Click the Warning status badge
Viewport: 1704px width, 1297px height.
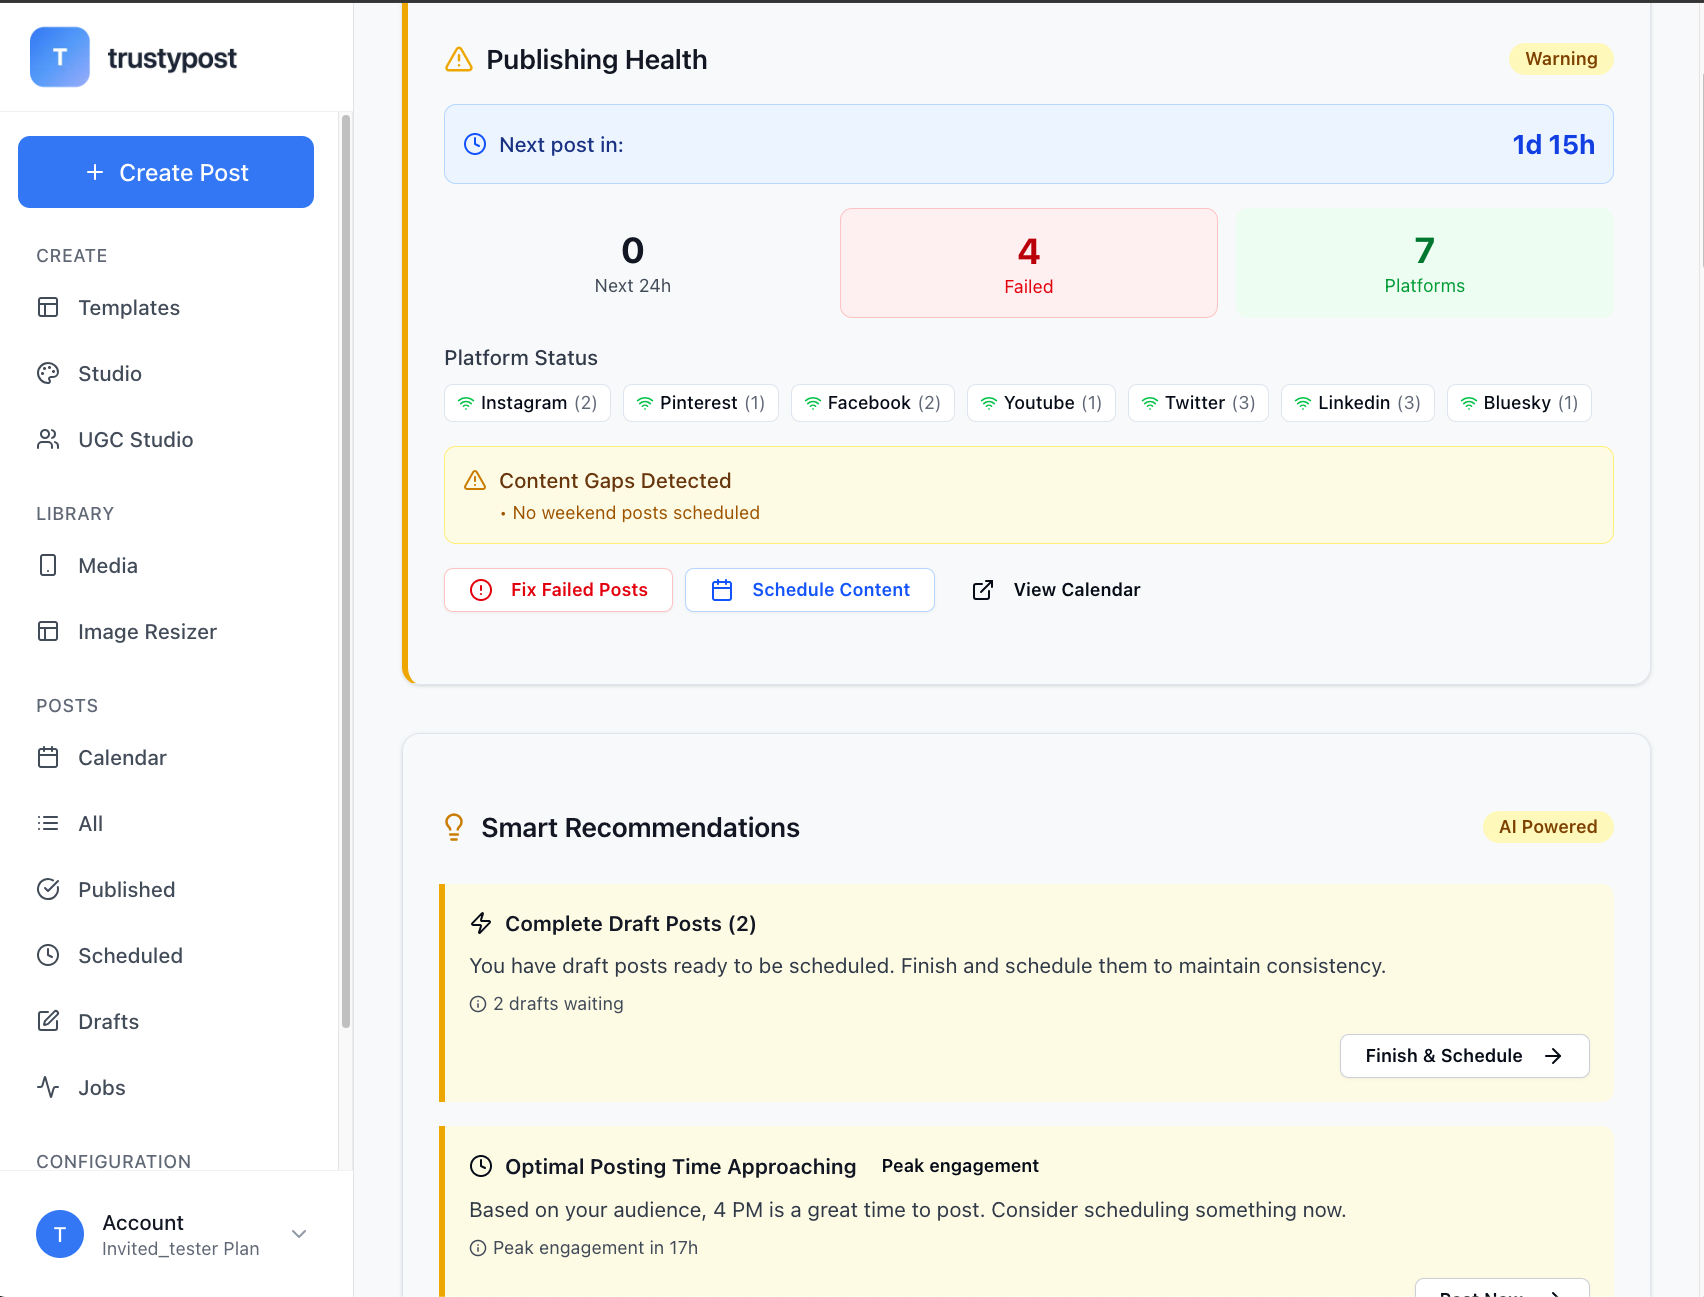coord(1561,59)
